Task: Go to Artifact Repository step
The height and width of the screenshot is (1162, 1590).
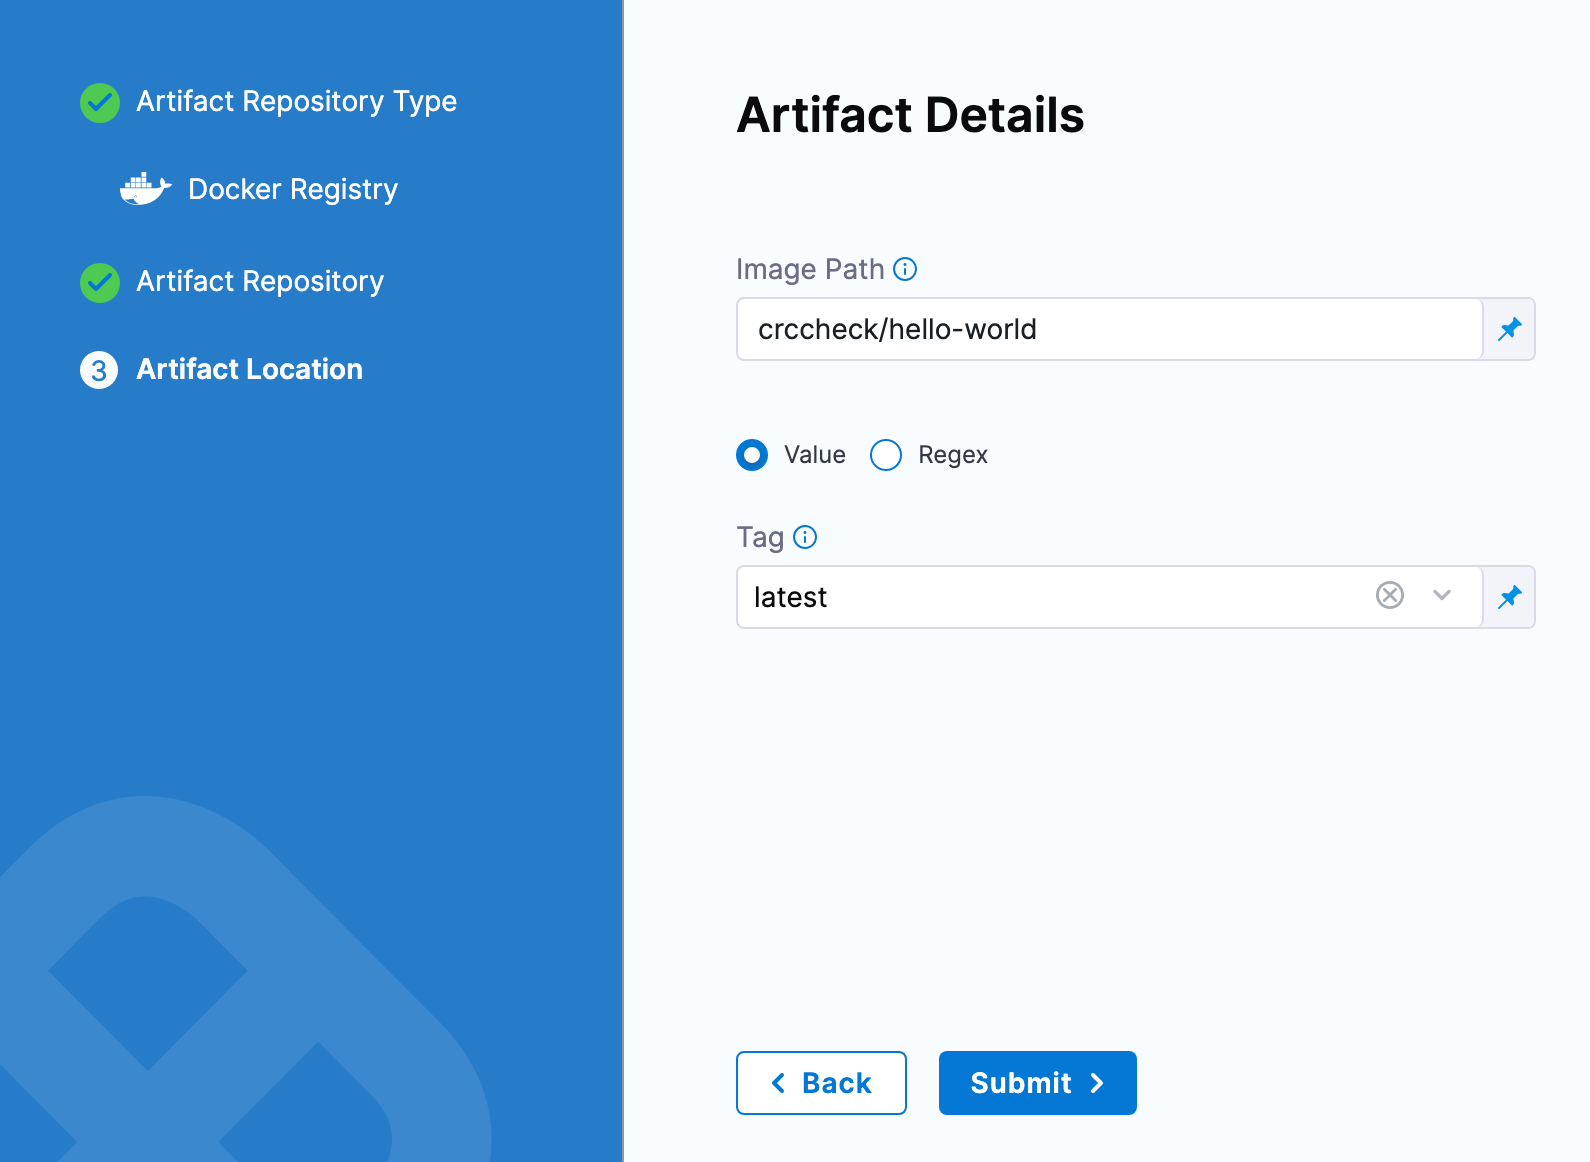Action: point(260,281)
